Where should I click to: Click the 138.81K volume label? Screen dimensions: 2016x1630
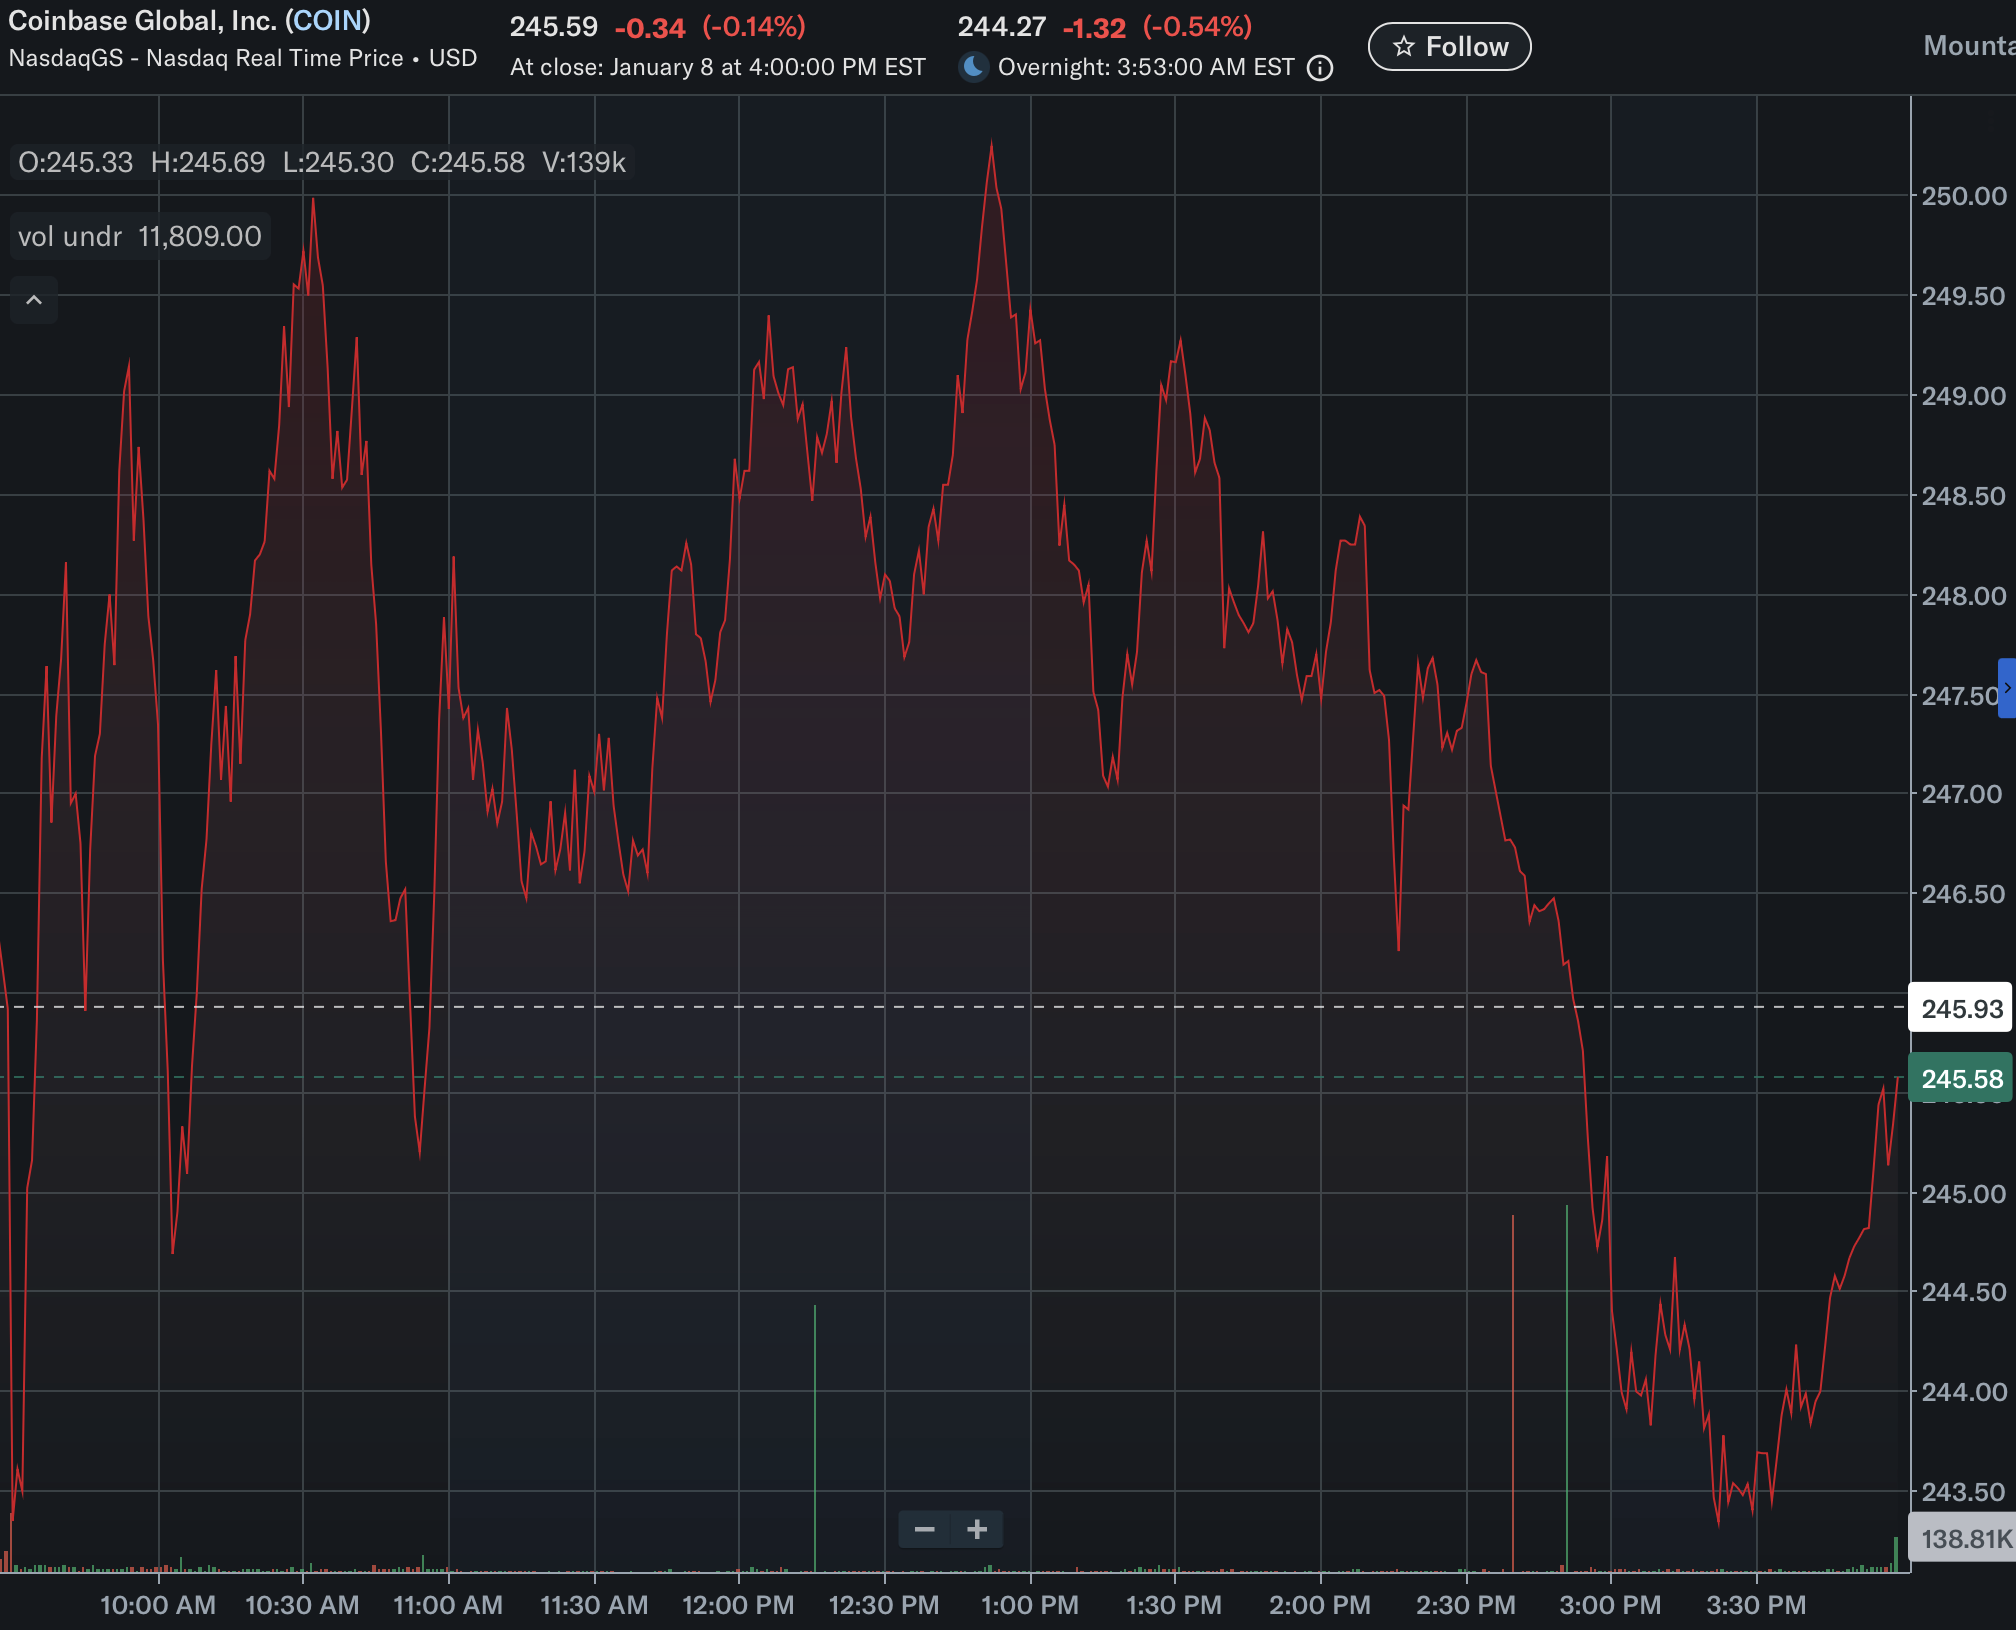point(1964,1538)
